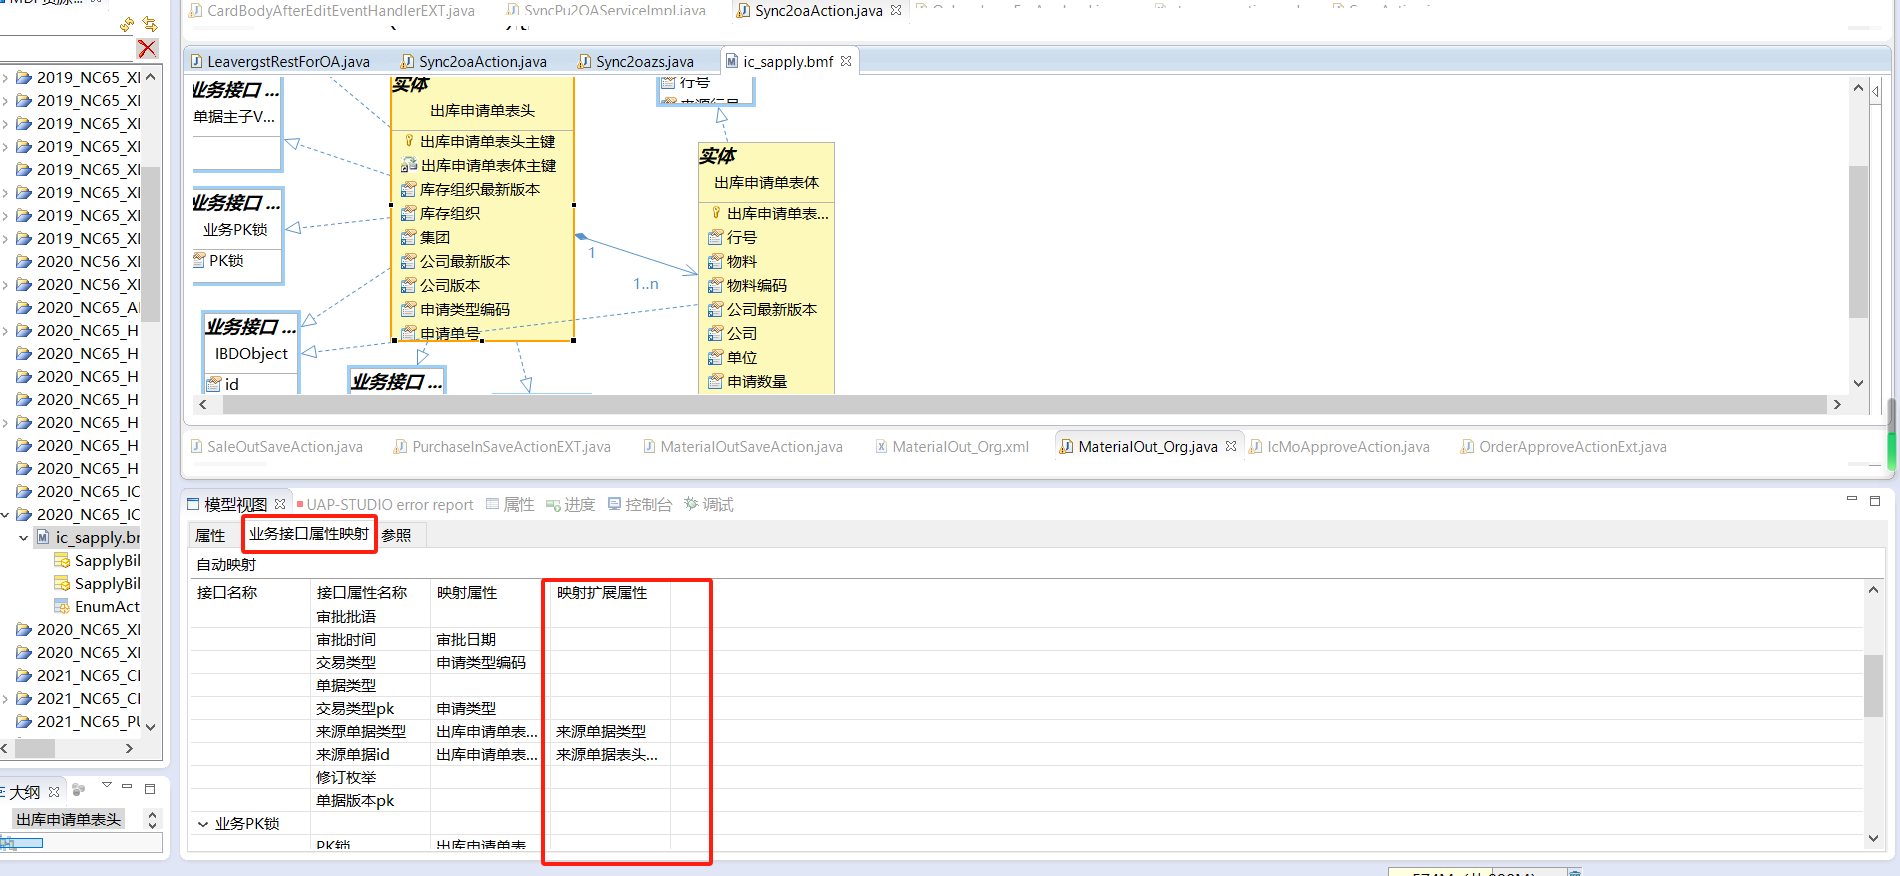Open the 调试 debug view
Screen dimensions: 1900x876
[x=708, y=504]
